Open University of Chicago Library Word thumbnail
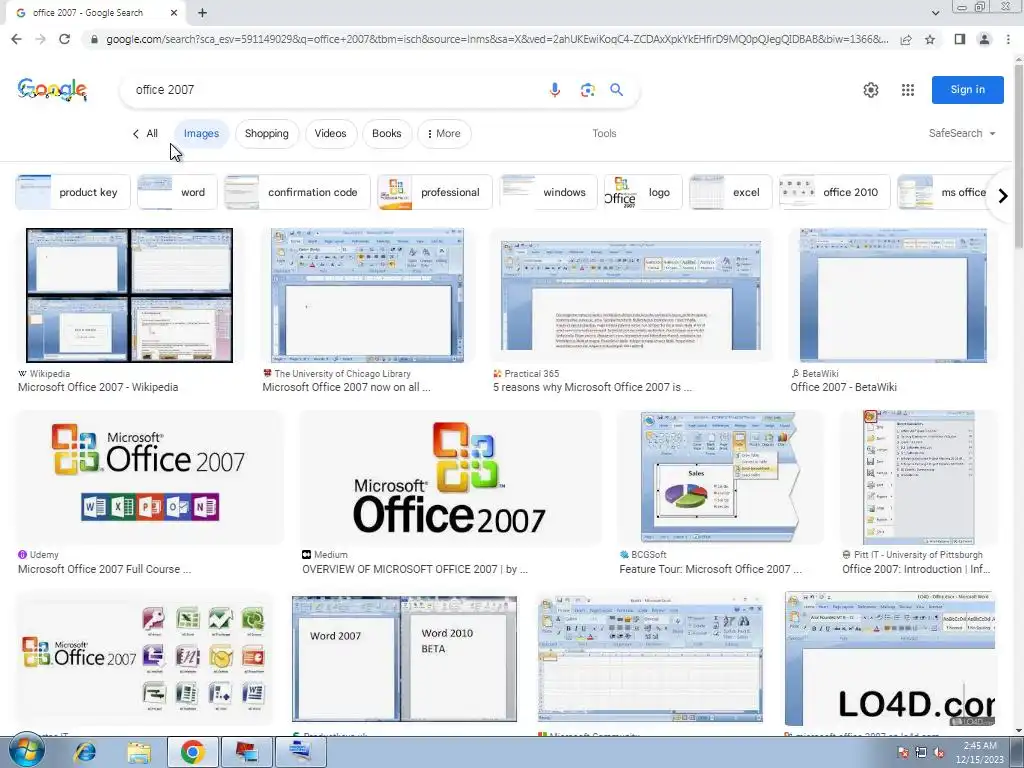 tap(368, 295)
